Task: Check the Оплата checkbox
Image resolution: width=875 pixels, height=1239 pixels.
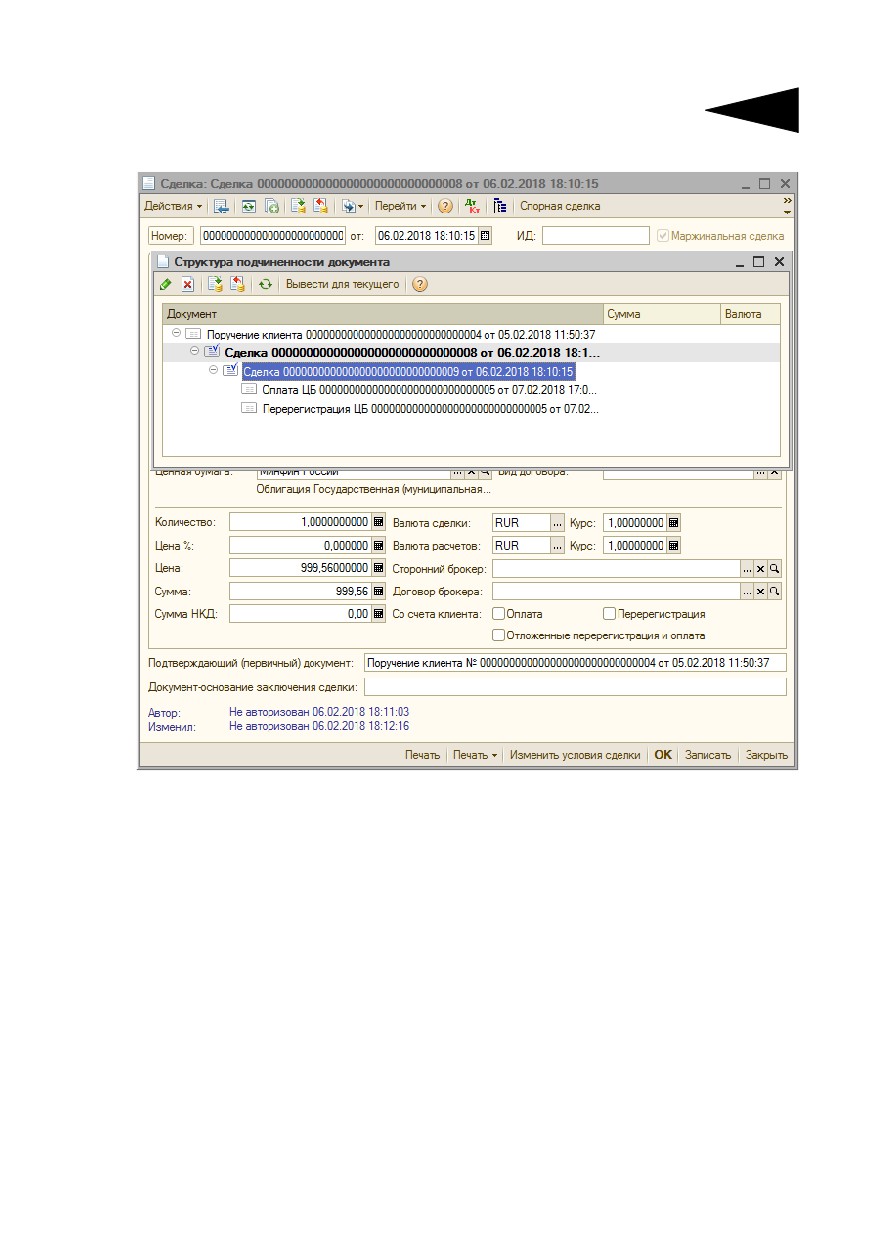Action: point(499,614)
